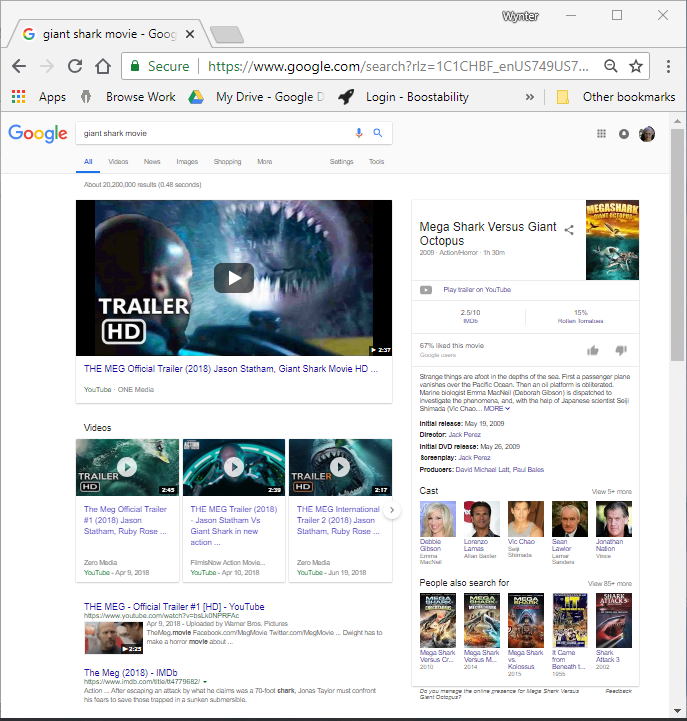The width and height of the screenshot is (687, 721).
Task: Expand the description with MORE
Action: [x=497, y=408]
